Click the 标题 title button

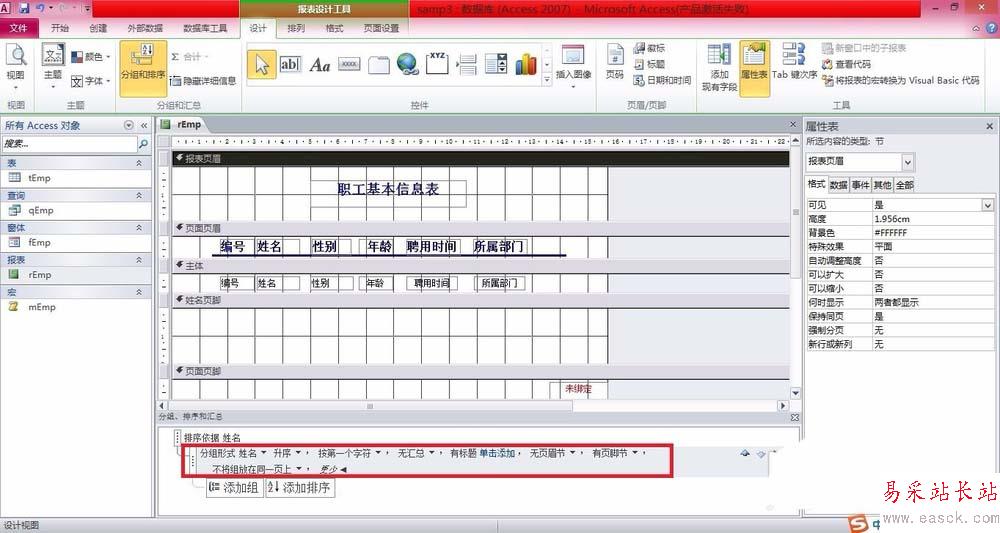[x=649, y=64]
